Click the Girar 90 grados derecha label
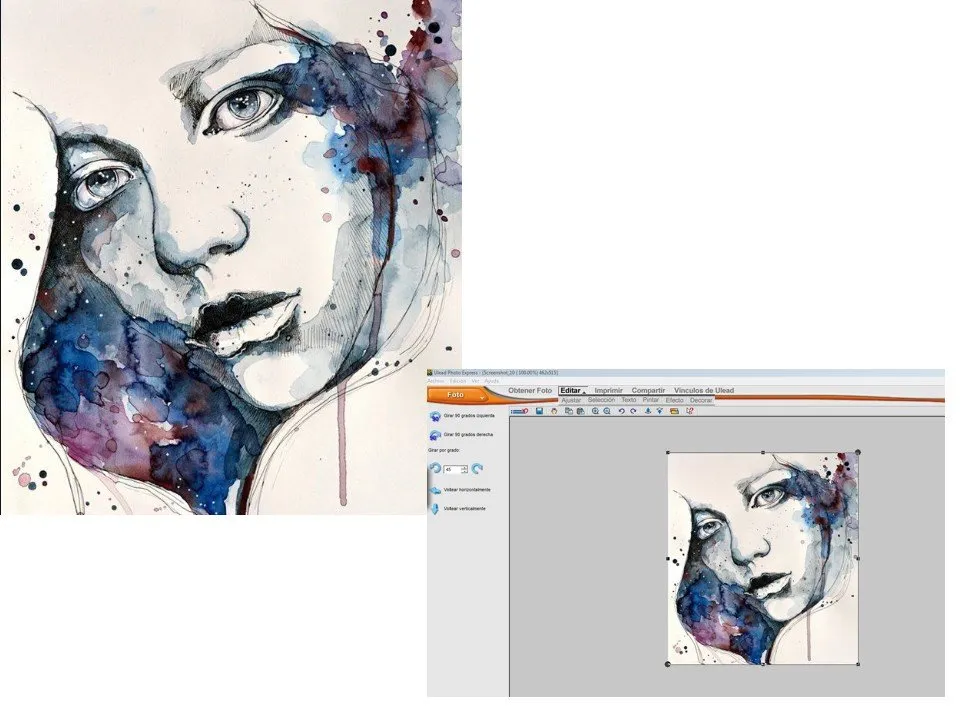The image size is (960, 720). (x=468, y=435)
